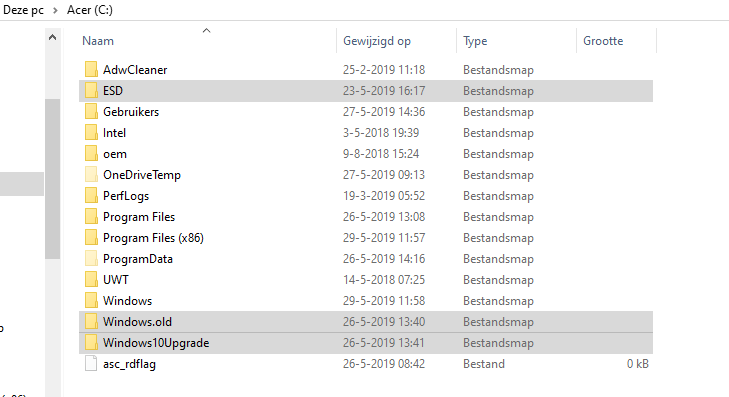729x397 pixels.
Task: Click the navigation pane scroll up arrow
Action: [53, 37]
